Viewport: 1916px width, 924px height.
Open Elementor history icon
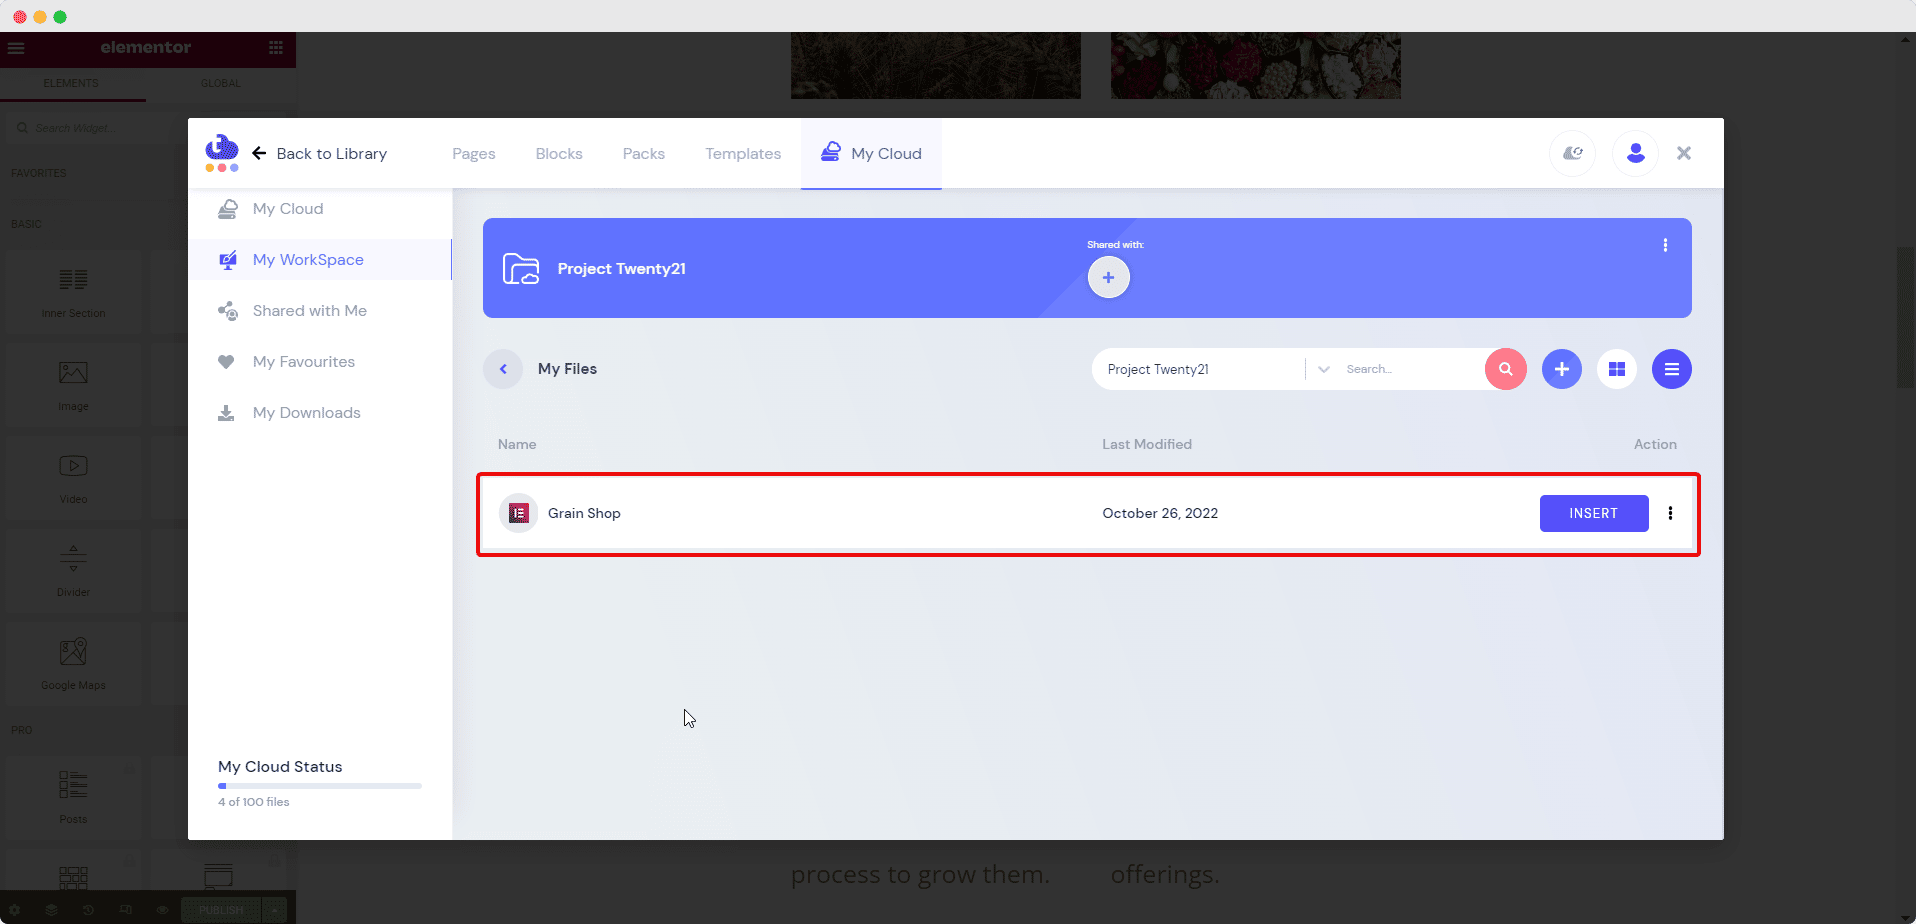click(88, 910)
